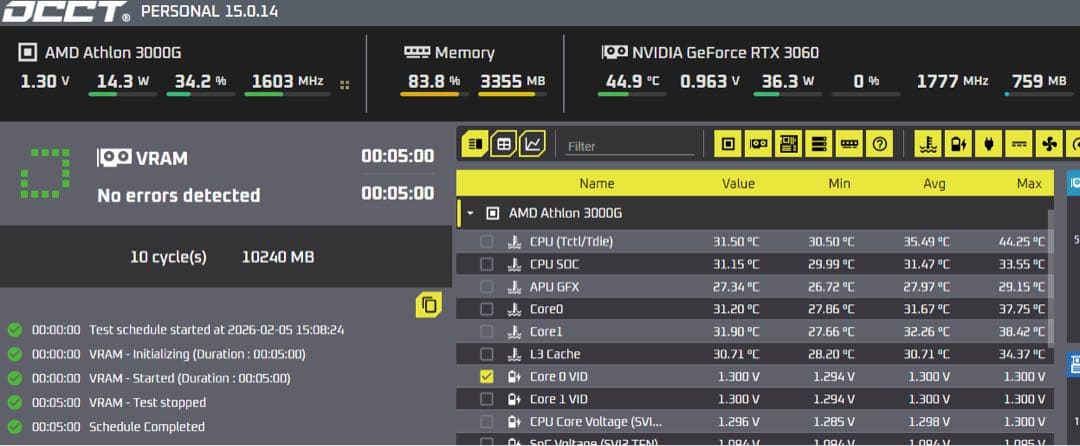Screen dimensions: 1080x446
Task: Click the CPU icon beside AMD Athlon 3000G header
Action: [28, 52]
